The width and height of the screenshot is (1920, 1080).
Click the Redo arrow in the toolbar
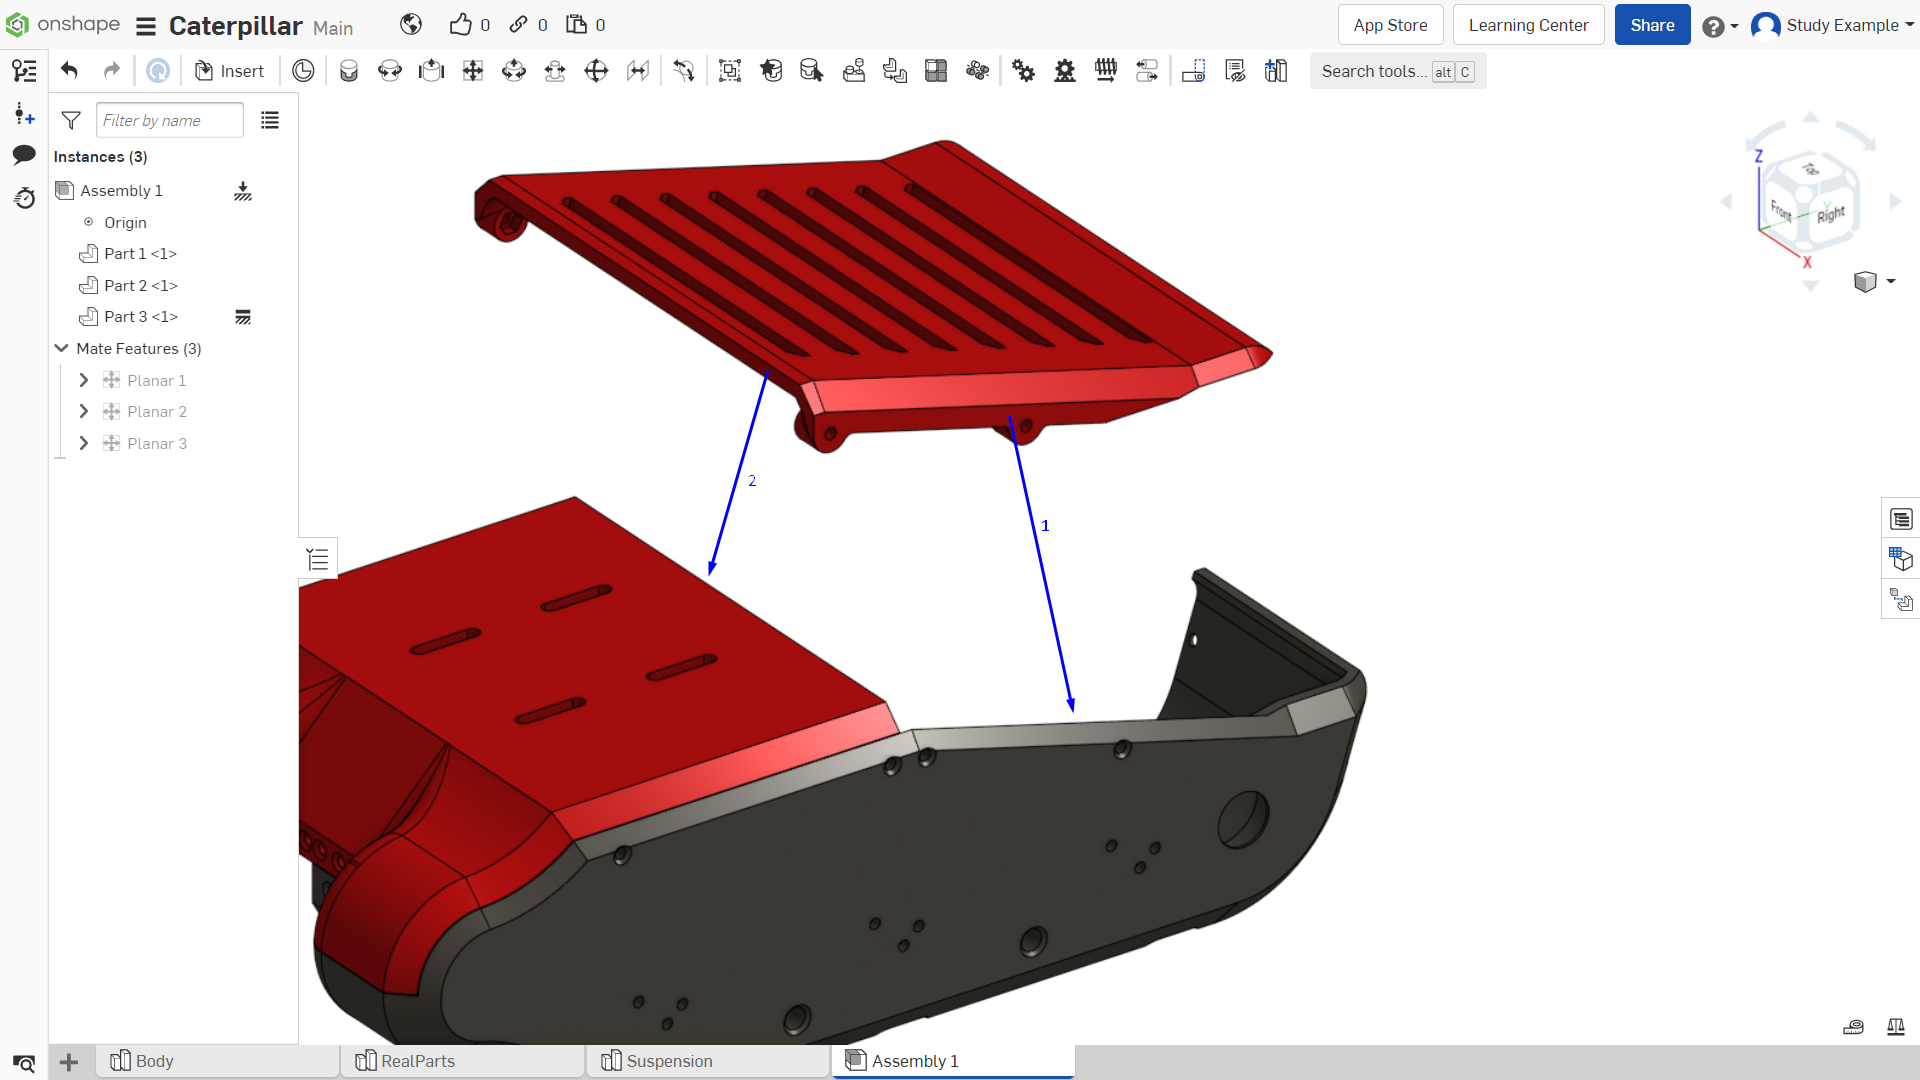coord(112,70)
